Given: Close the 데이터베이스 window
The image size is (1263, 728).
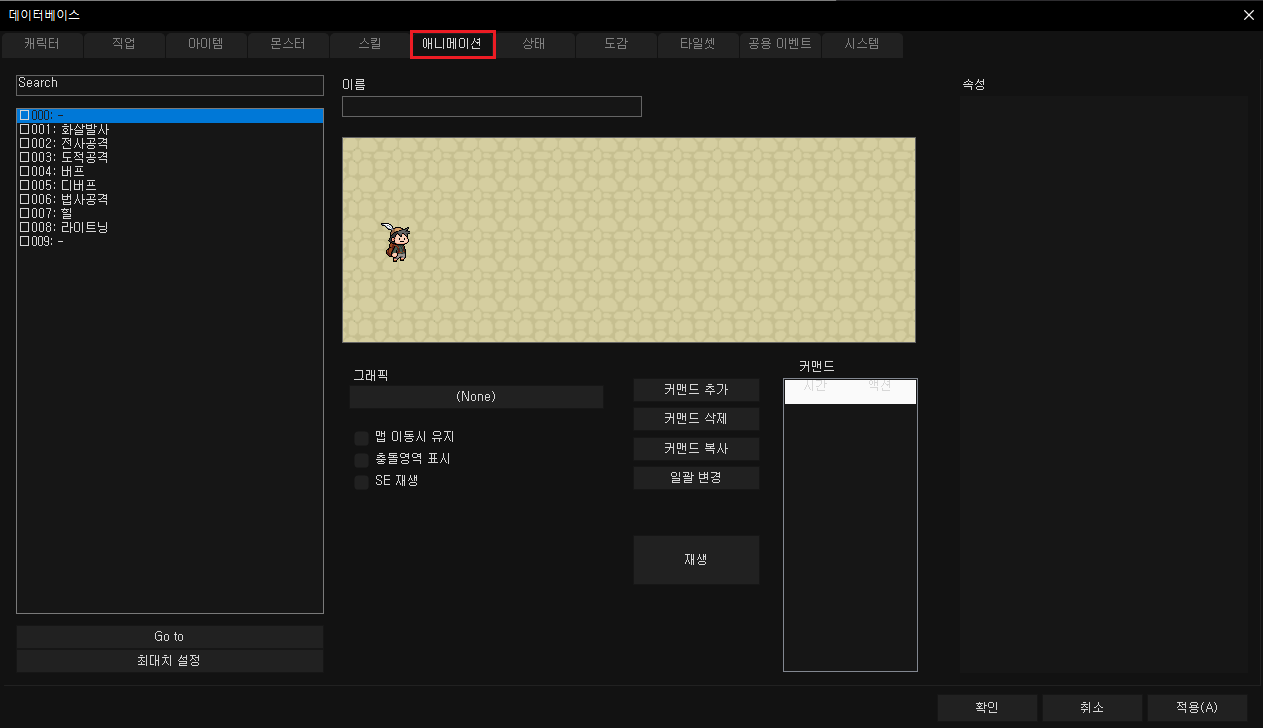Looking at the screenshot, I should [1247, 15].
